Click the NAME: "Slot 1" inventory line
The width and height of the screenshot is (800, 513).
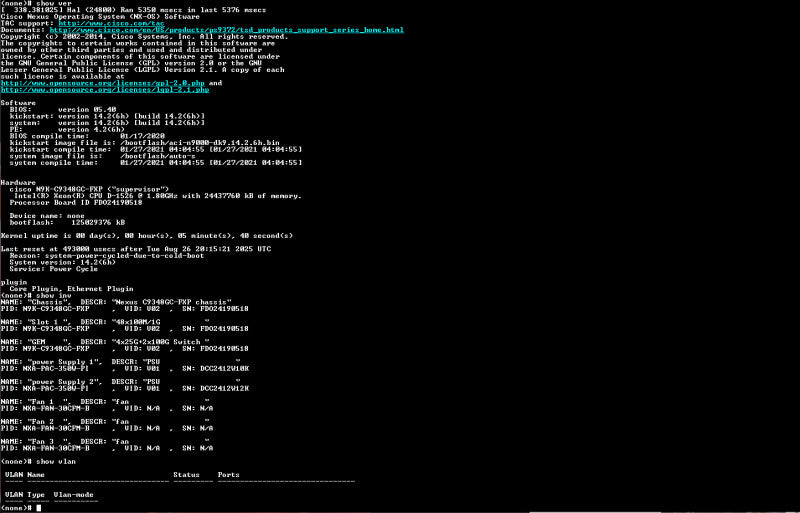click(x=105, y=322)
